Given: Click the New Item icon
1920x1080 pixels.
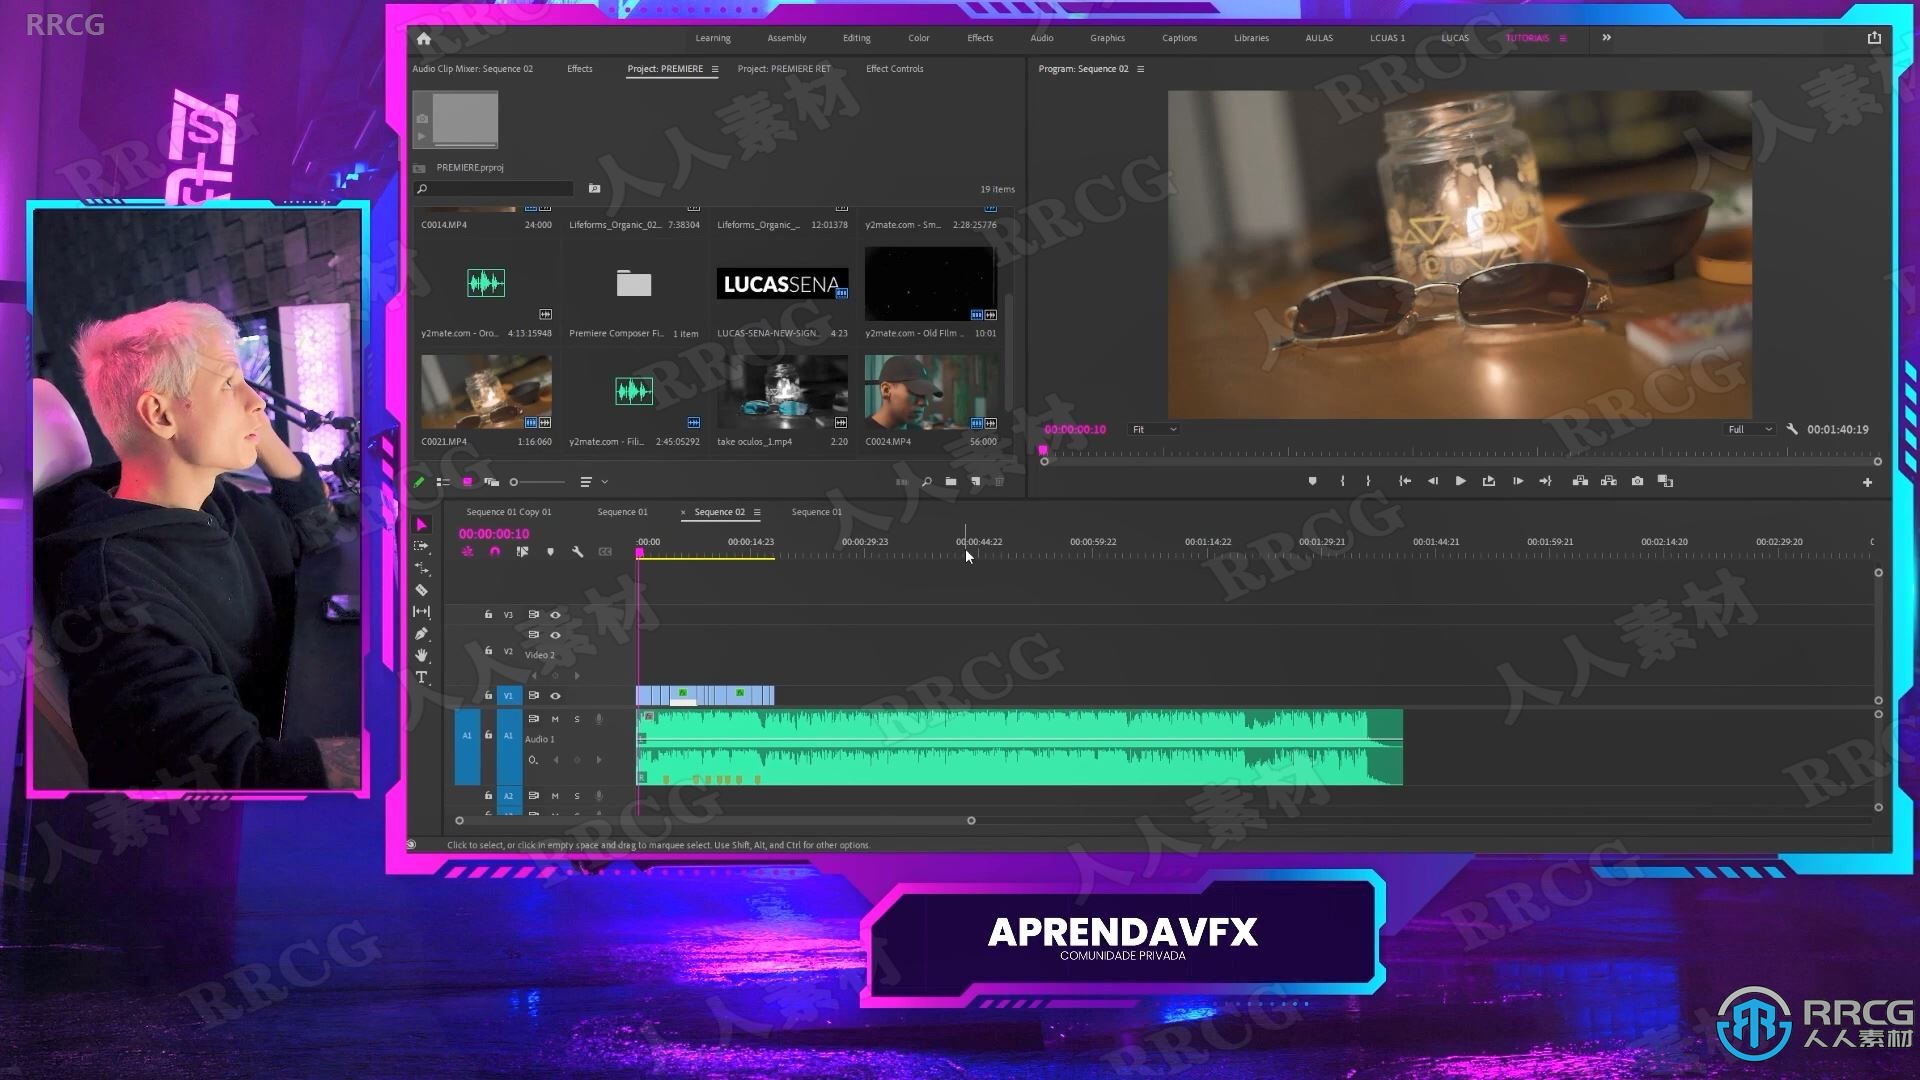Looking at the screenshot, I should coord(976,482).
